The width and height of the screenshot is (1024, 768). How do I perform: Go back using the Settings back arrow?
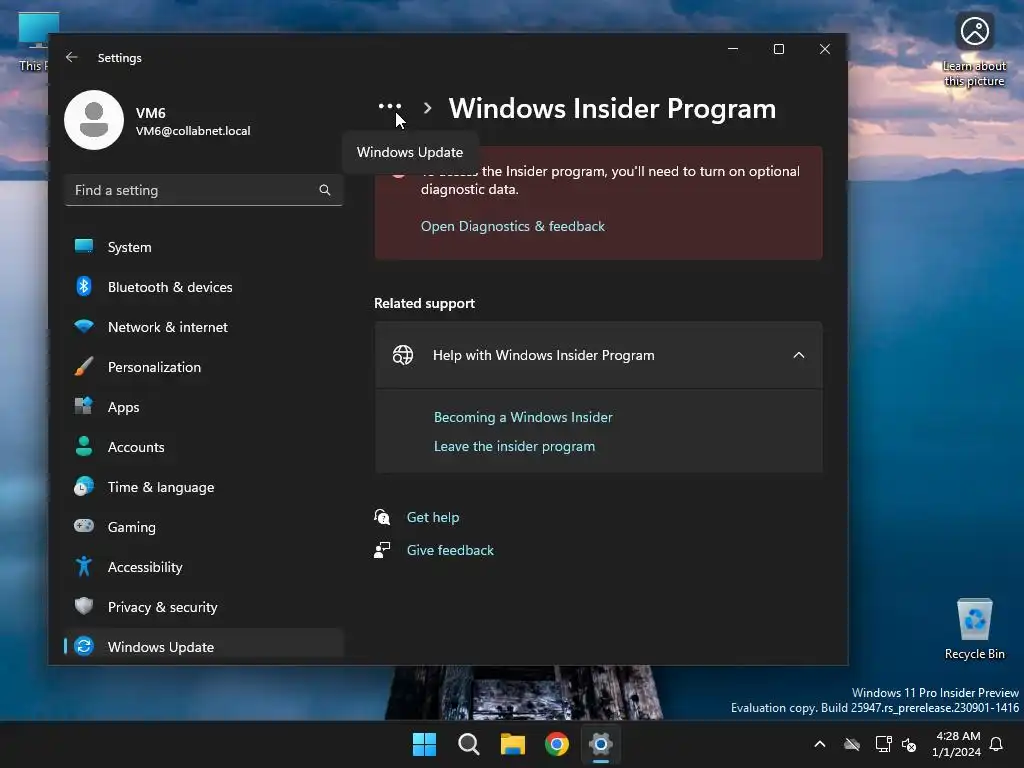pos(72,57)
